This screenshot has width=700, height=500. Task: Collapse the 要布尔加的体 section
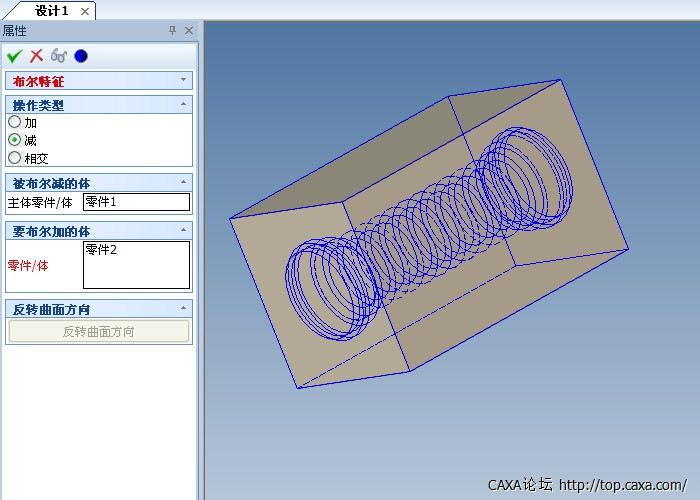tap(183, 230)
